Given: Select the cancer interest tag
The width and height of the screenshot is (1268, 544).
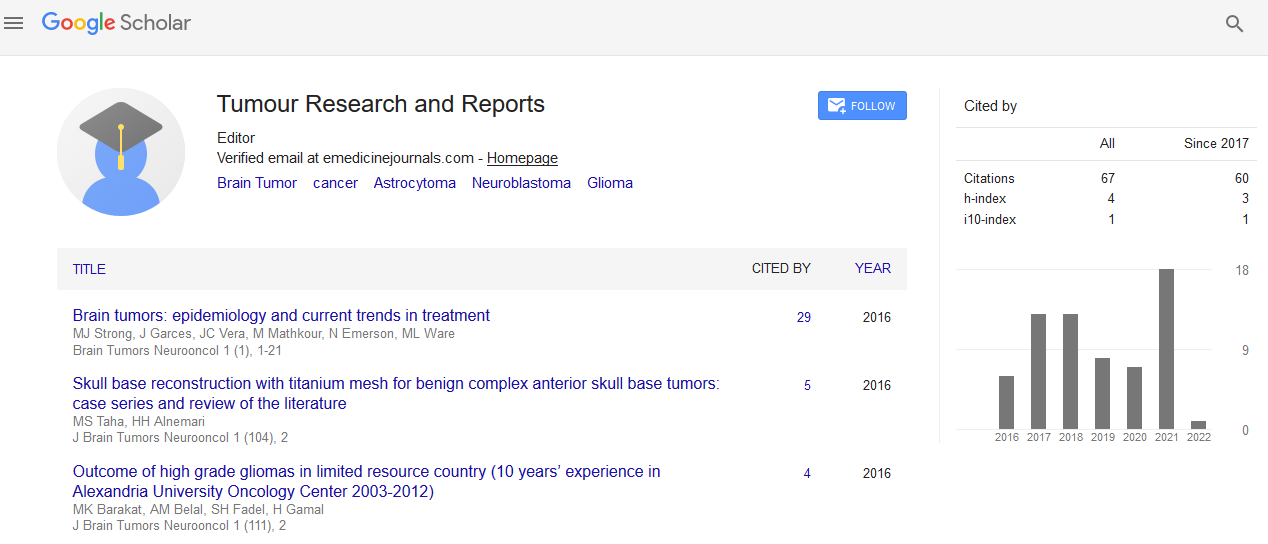Looking at the screenshot, I should coord(335,183).
